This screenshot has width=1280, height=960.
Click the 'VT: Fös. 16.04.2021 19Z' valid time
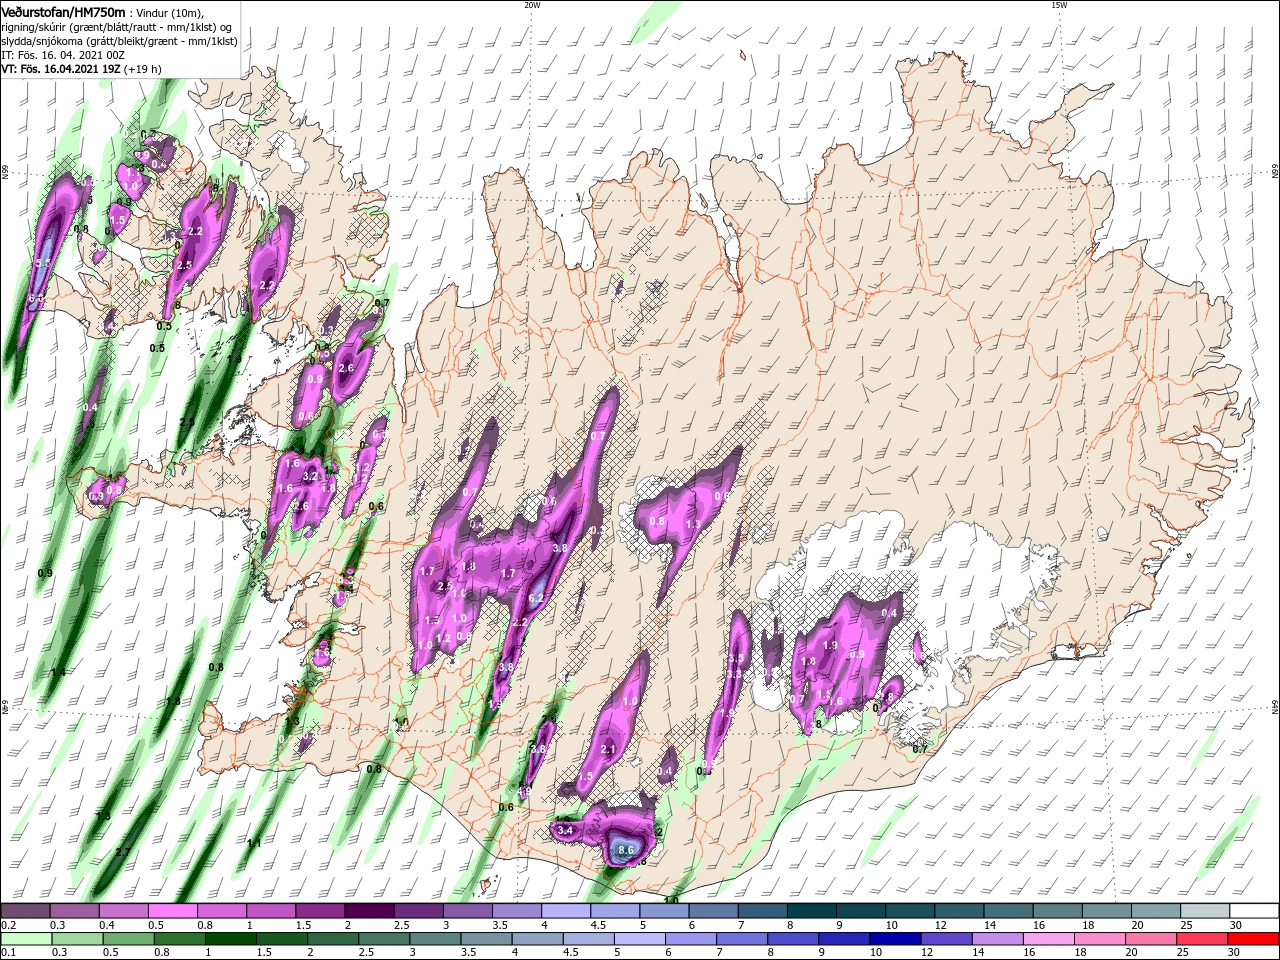click(60, 69)
